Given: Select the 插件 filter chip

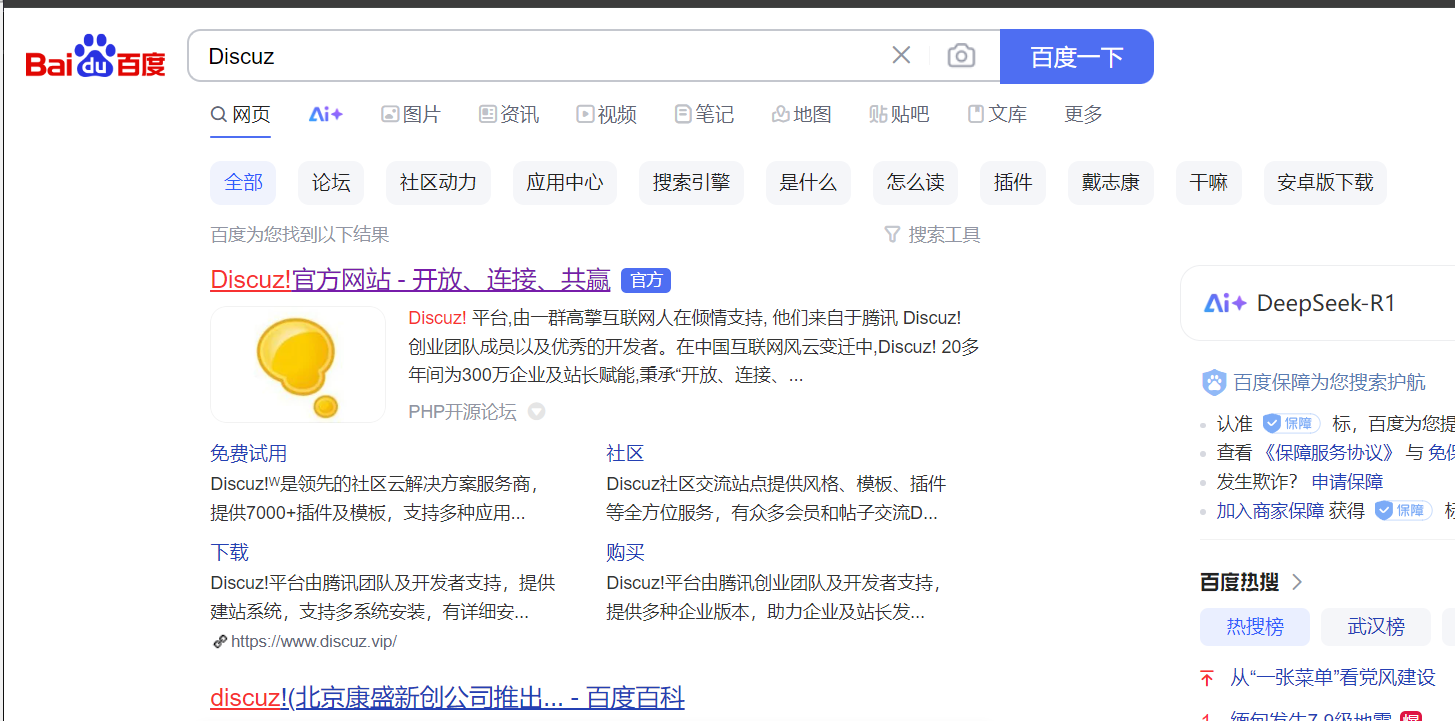Looking at the screenshot, I should (1013, 183).
